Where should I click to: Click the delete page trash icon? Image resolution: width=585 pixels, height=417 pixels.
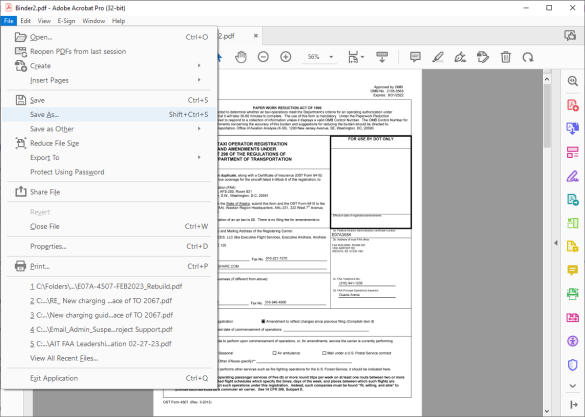tap(506, 57)
